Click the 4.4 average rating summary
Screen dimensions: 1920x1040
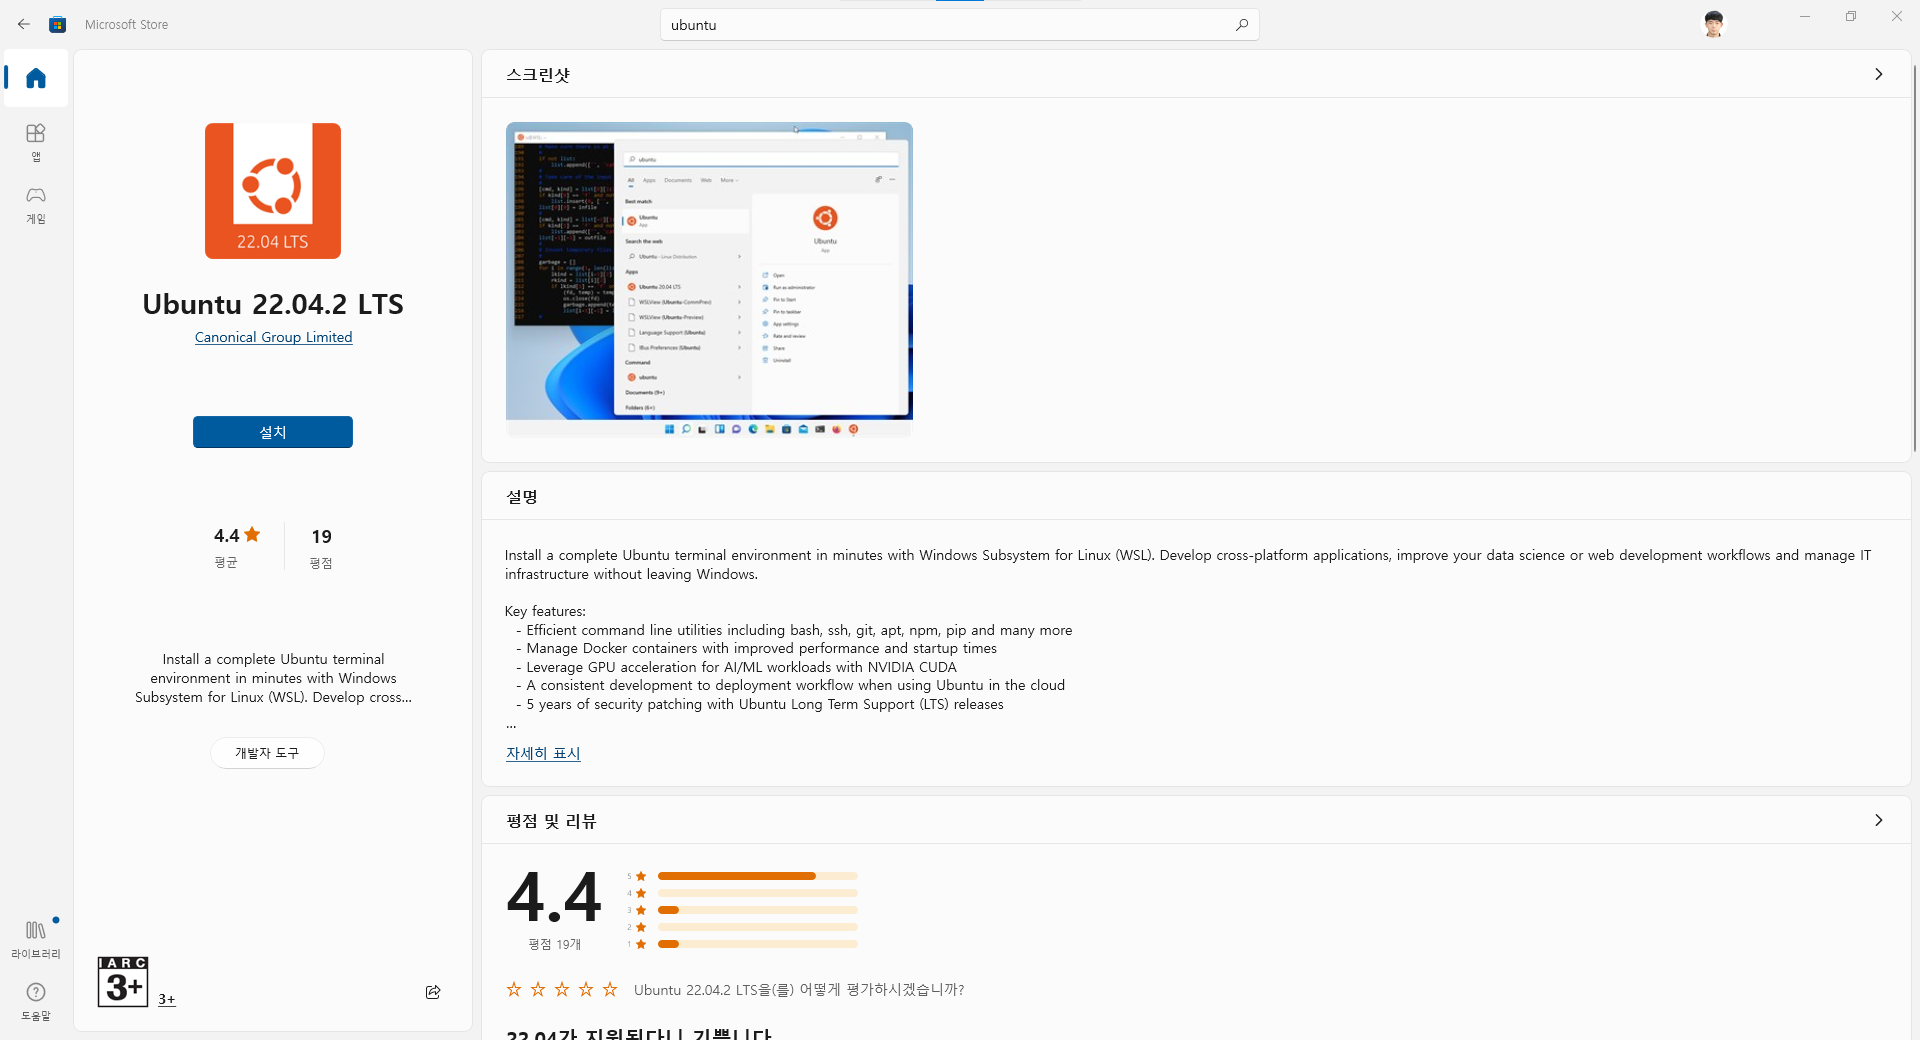point(237,546)
